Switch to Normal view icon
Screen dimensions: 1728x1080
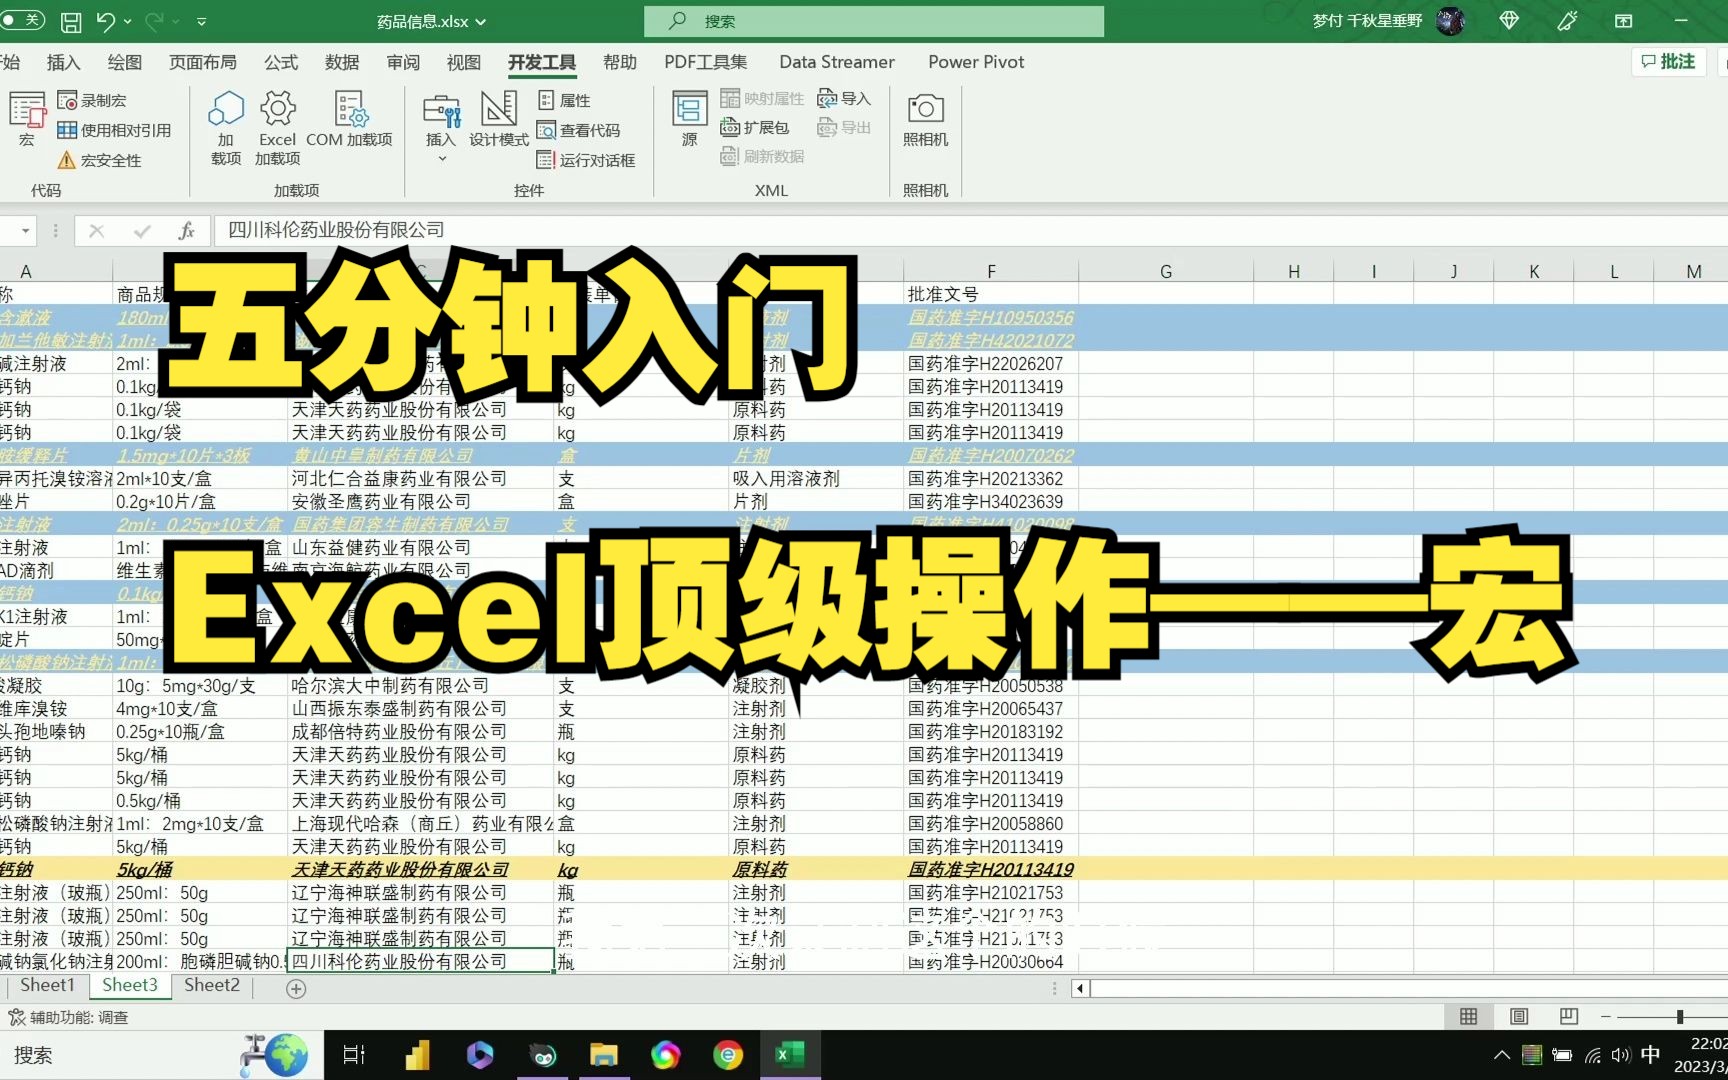(1469, 1017)
